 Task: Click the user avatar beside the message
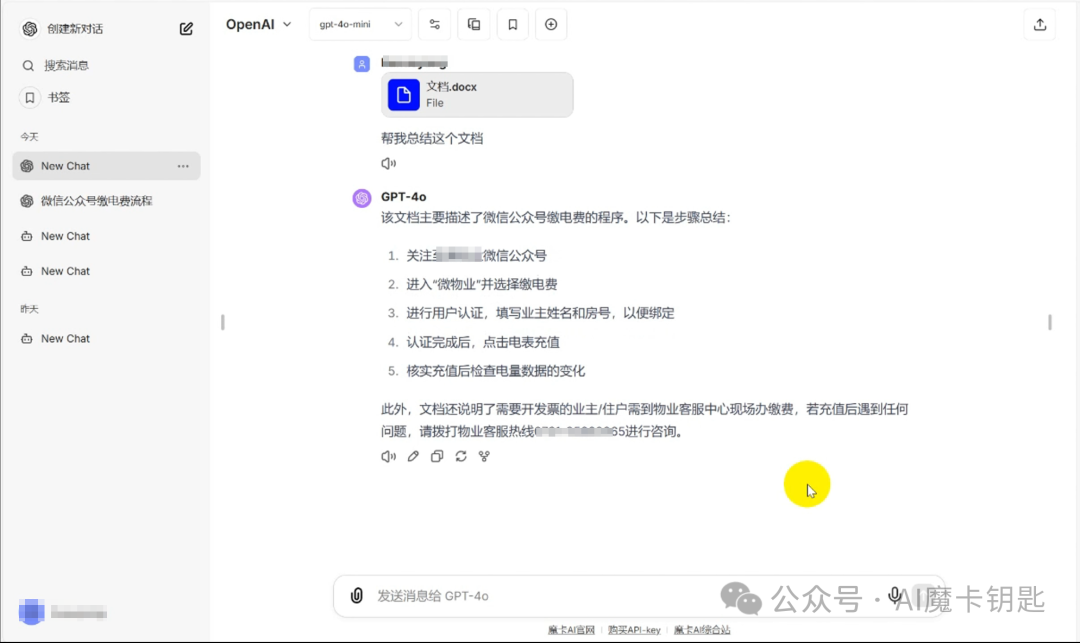tap(362, 64)
